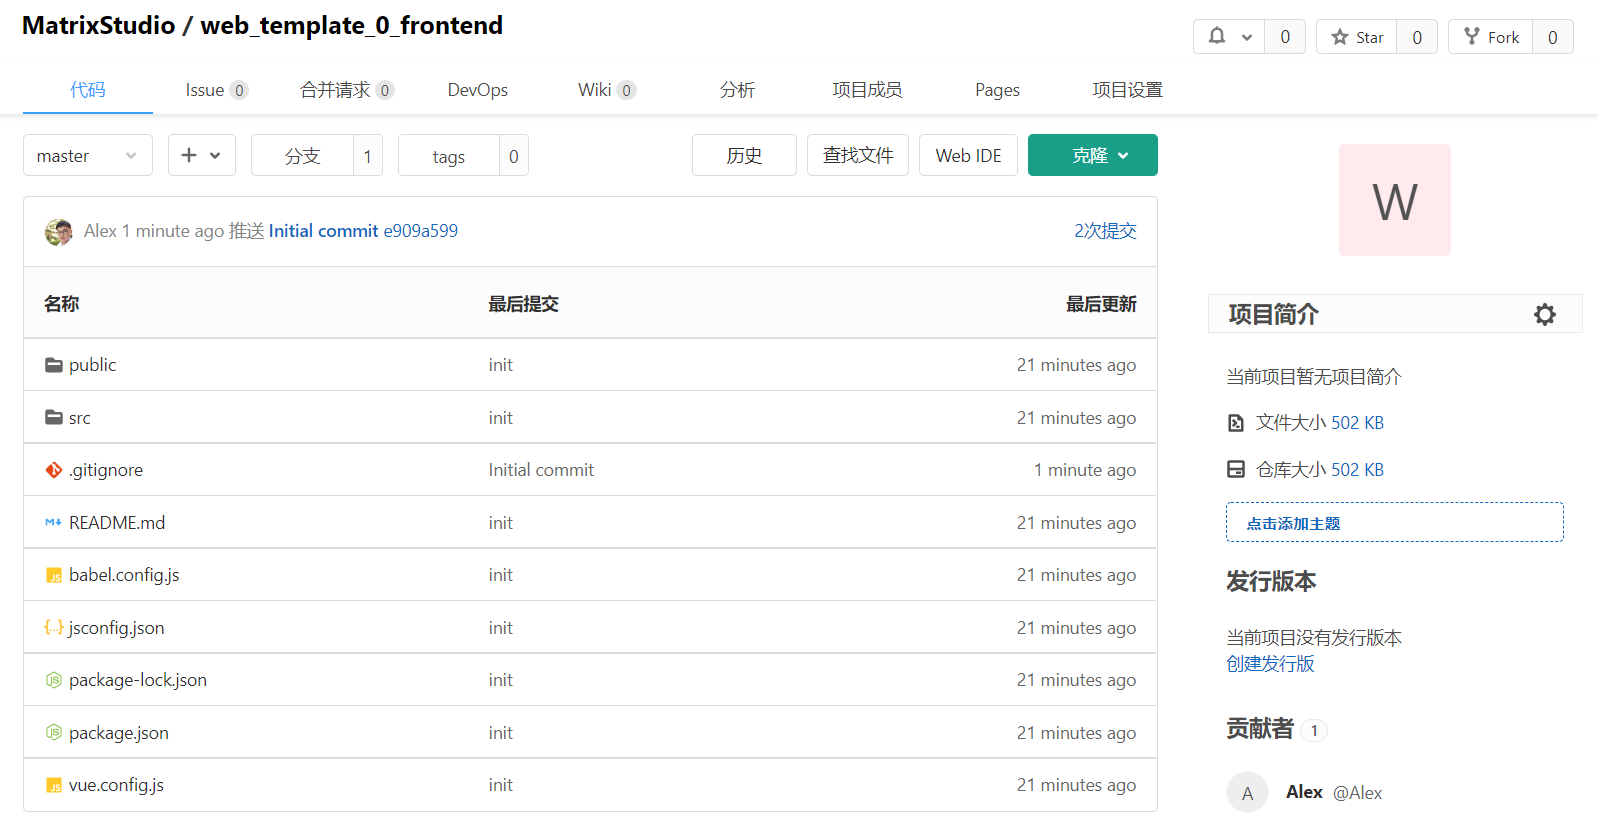Open project intro settings gear
Viewport: 1597px width, 826px height.
[x=1545, y=314]
